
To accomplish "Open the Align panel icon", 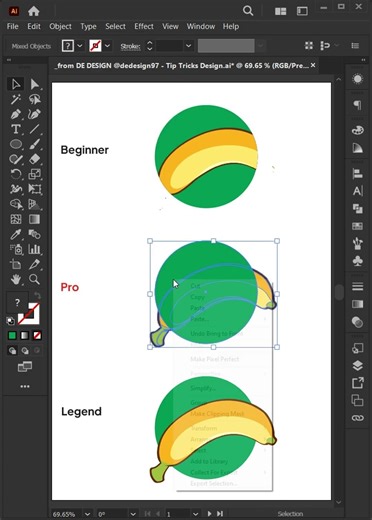I will coord(357,173).
